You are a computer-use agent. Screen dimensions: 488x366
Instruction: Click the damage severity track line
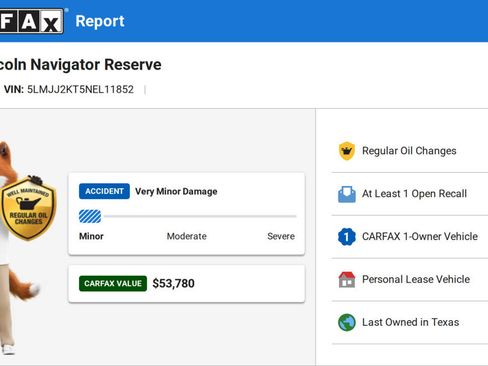tap(200, 216)
